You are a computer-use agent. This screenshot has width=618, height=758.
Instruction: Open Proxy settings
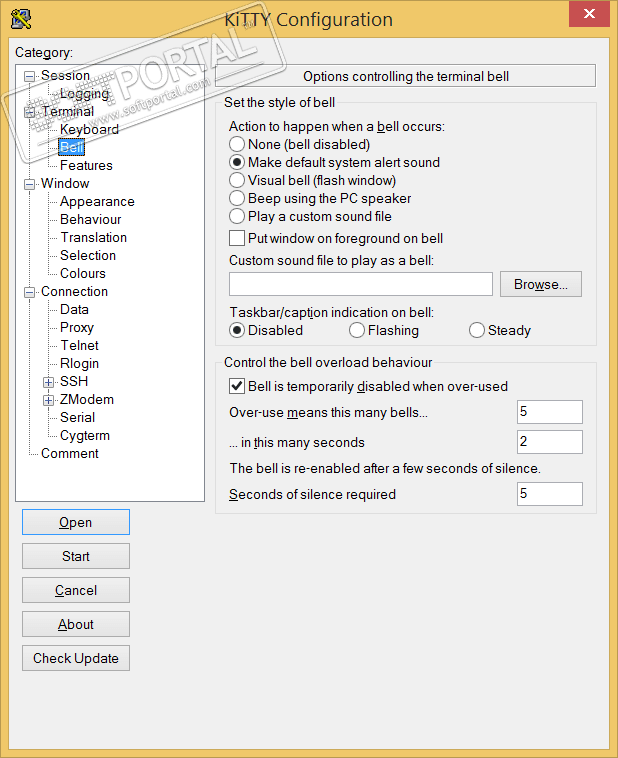(x=76, y=327)
